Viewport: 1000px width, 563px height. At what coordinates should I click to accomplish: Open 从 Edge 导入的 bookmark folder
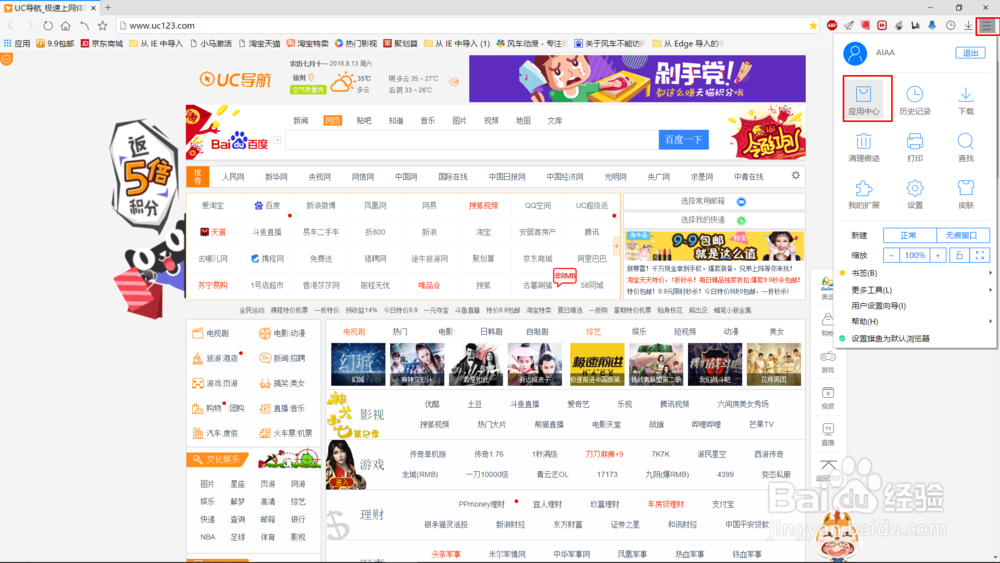click(688, 43)
